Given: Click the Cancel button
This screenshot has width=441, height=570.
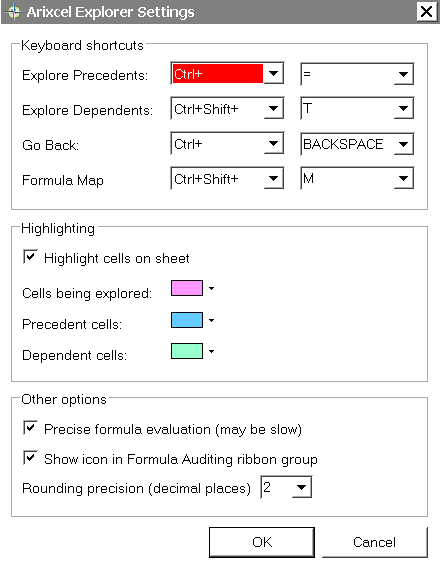Looking at the screenshot, I should pos(374,542).
